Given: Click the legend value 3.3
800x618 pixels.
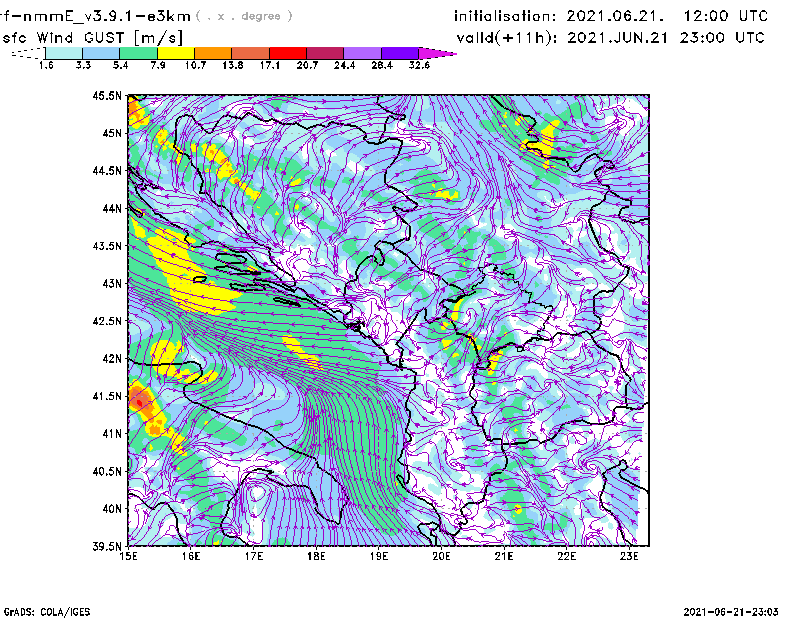Looking at the screenshot, I should [83, 65].
